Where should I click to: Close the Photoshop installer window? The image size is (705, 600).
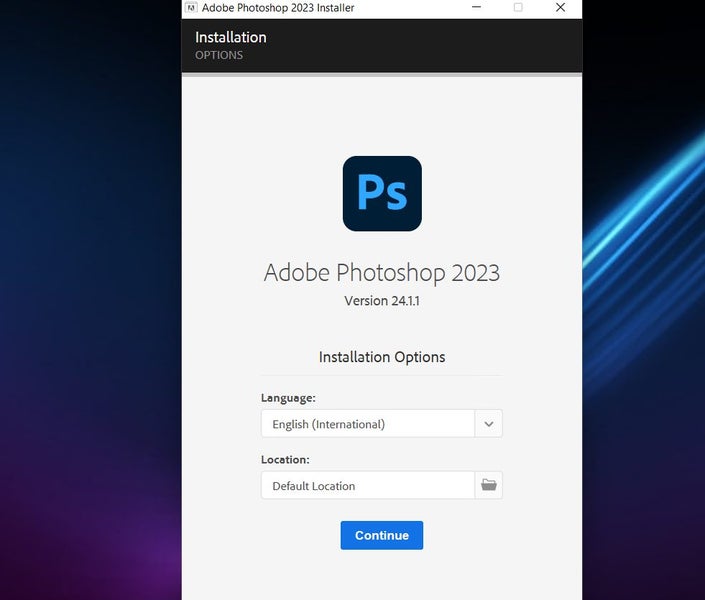[560, 7]
